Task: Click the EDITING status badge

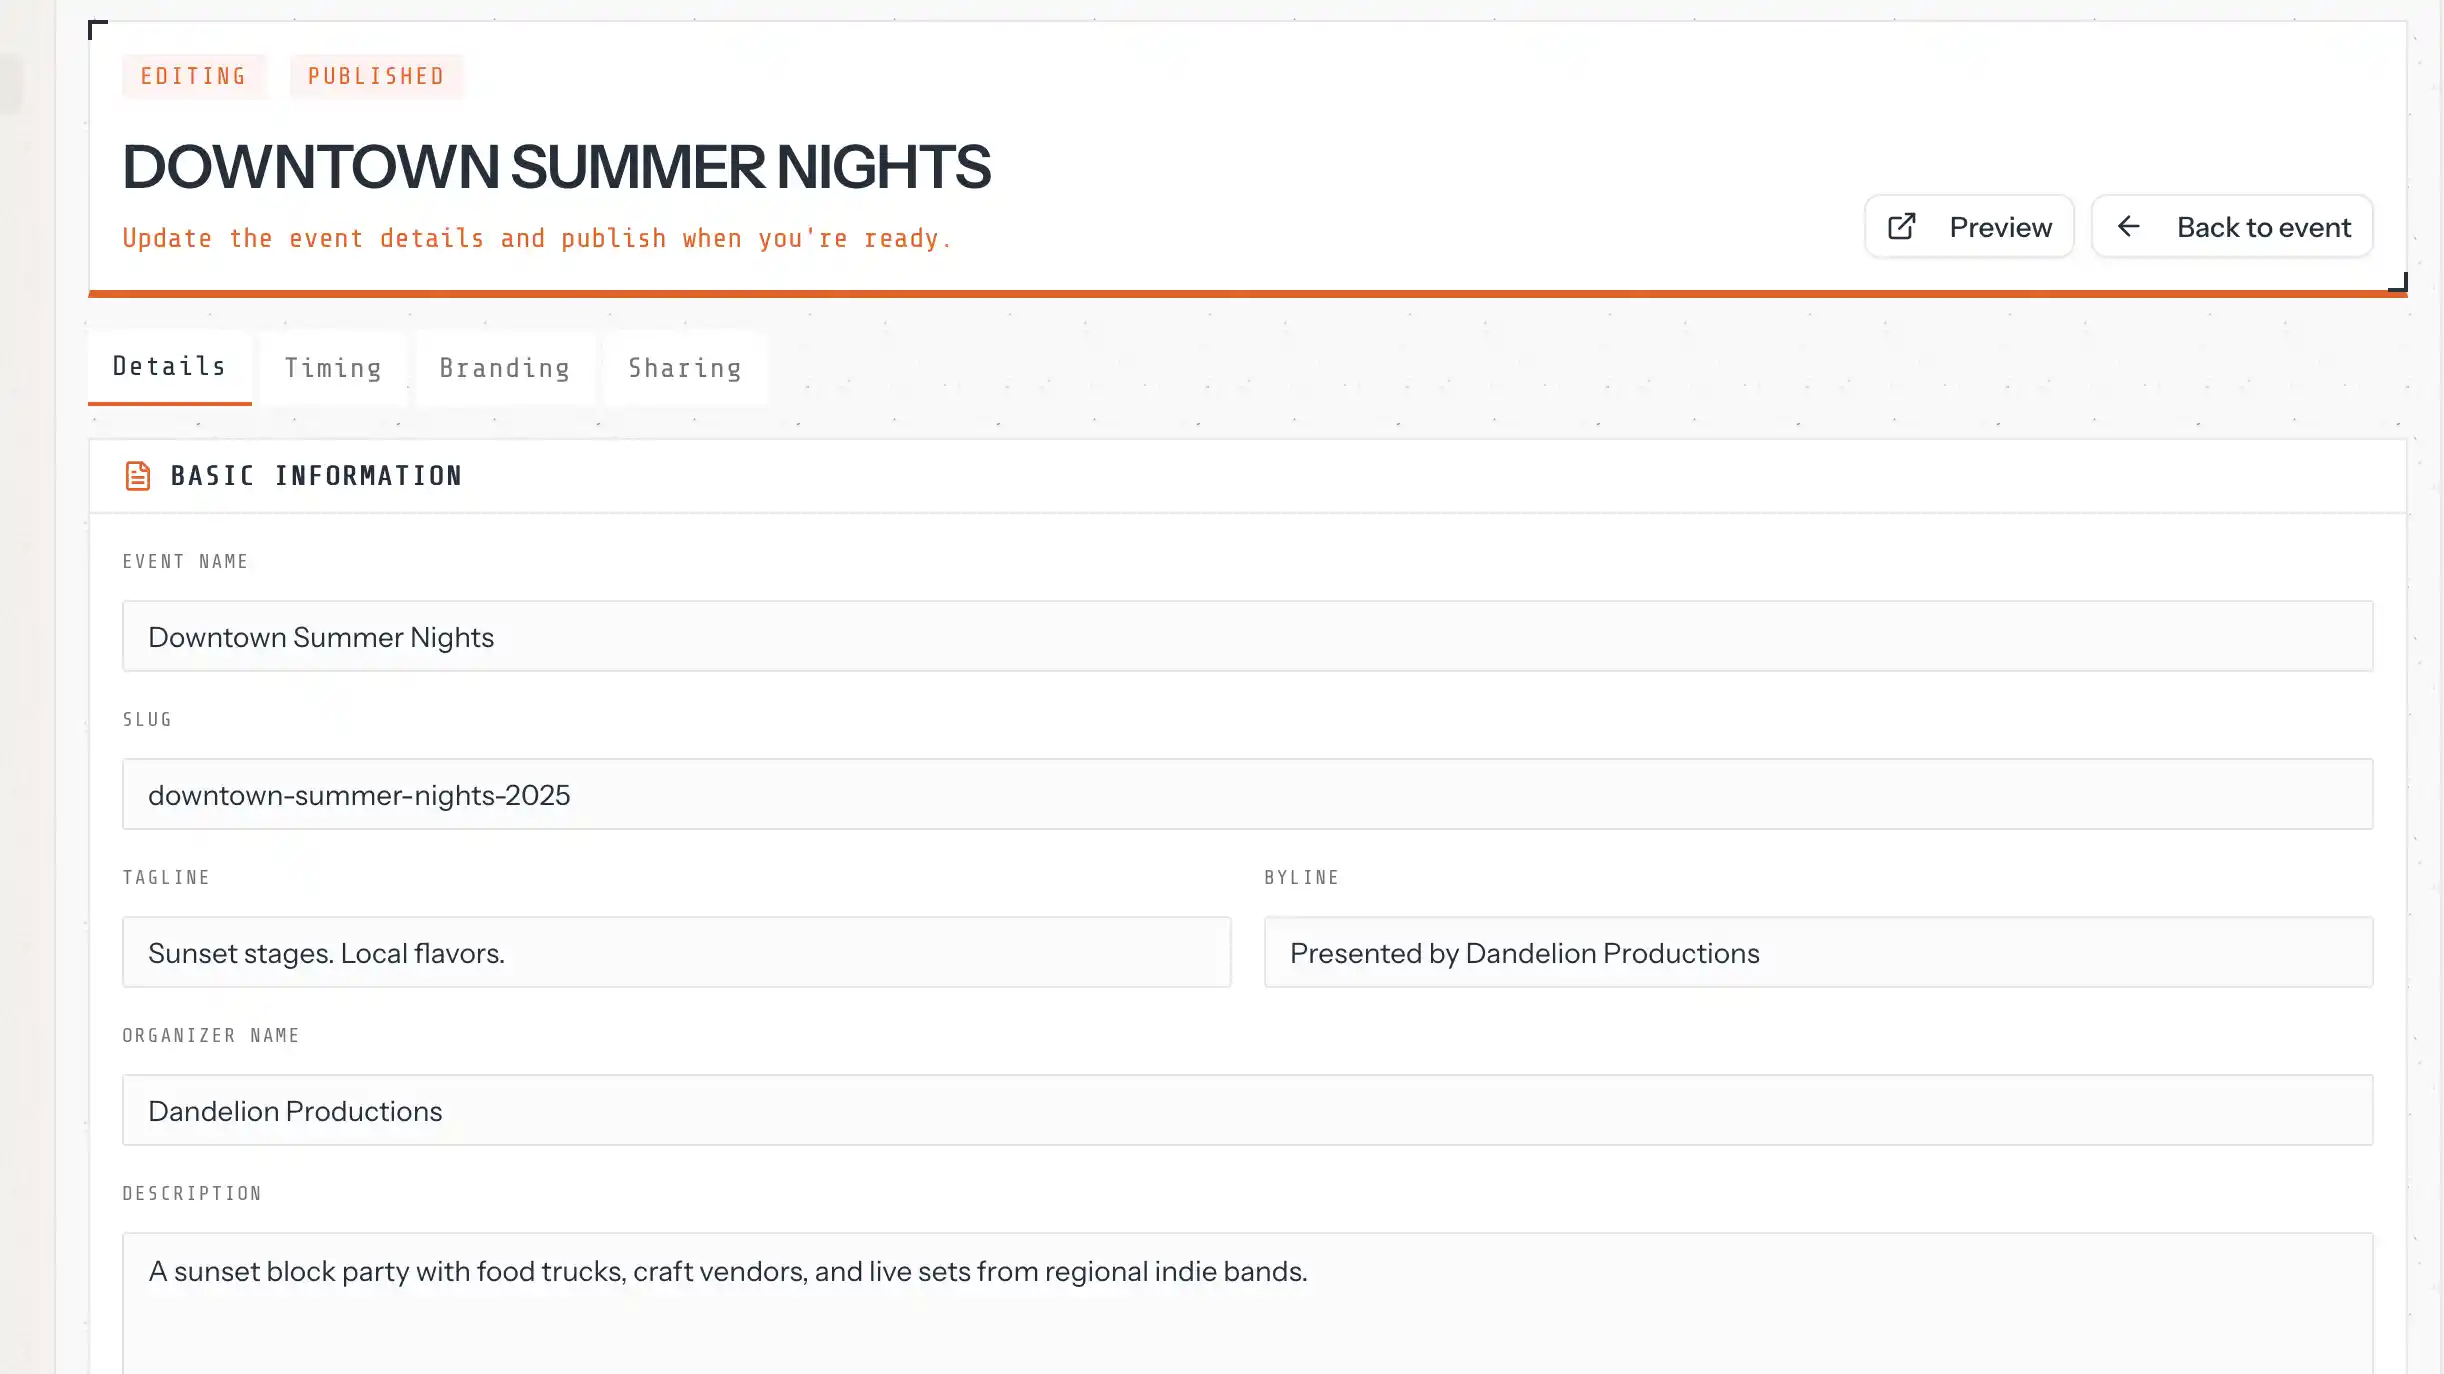Action: (x=194, y=76)
